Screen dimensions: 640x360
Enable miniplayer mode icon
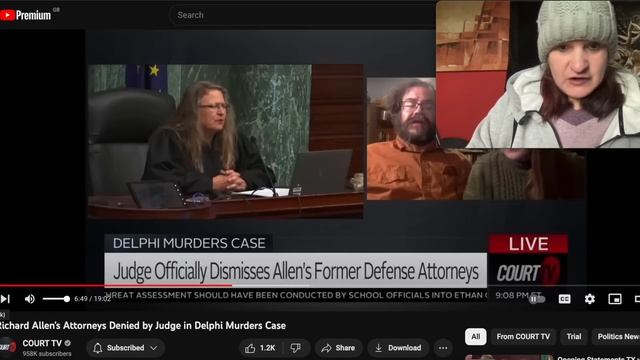[615, 299]
